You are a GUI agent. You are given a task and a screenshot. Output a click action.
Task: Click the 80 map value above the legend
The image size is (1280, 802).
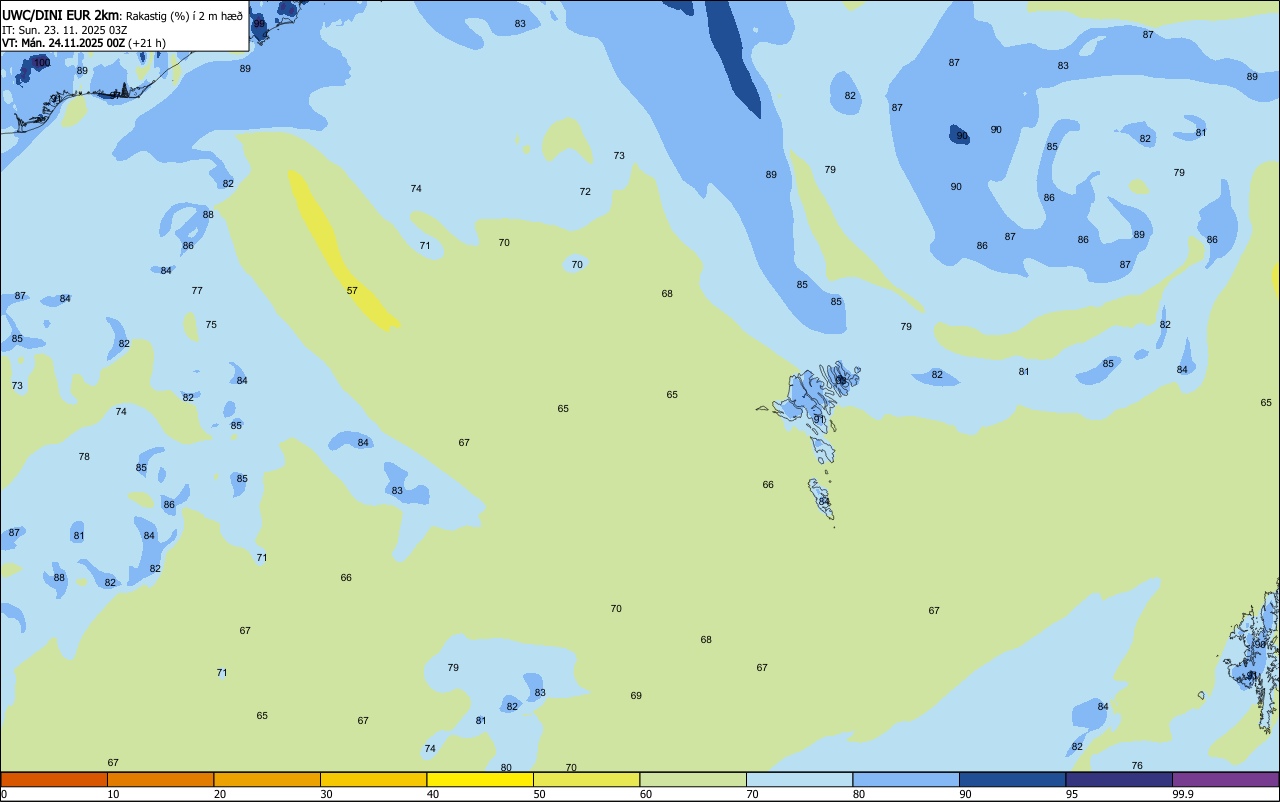[506, 767]
